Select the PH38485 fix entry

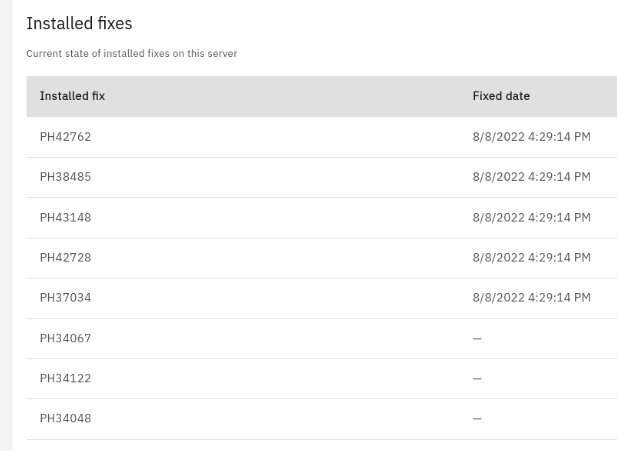coord(65,177)
